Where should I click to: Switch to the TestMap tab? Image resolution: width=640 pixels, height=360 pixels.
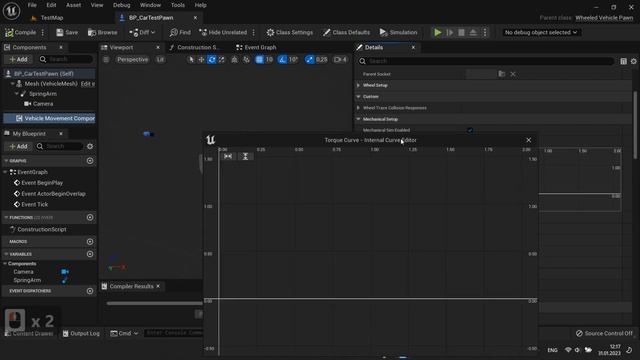pos(52,18)
